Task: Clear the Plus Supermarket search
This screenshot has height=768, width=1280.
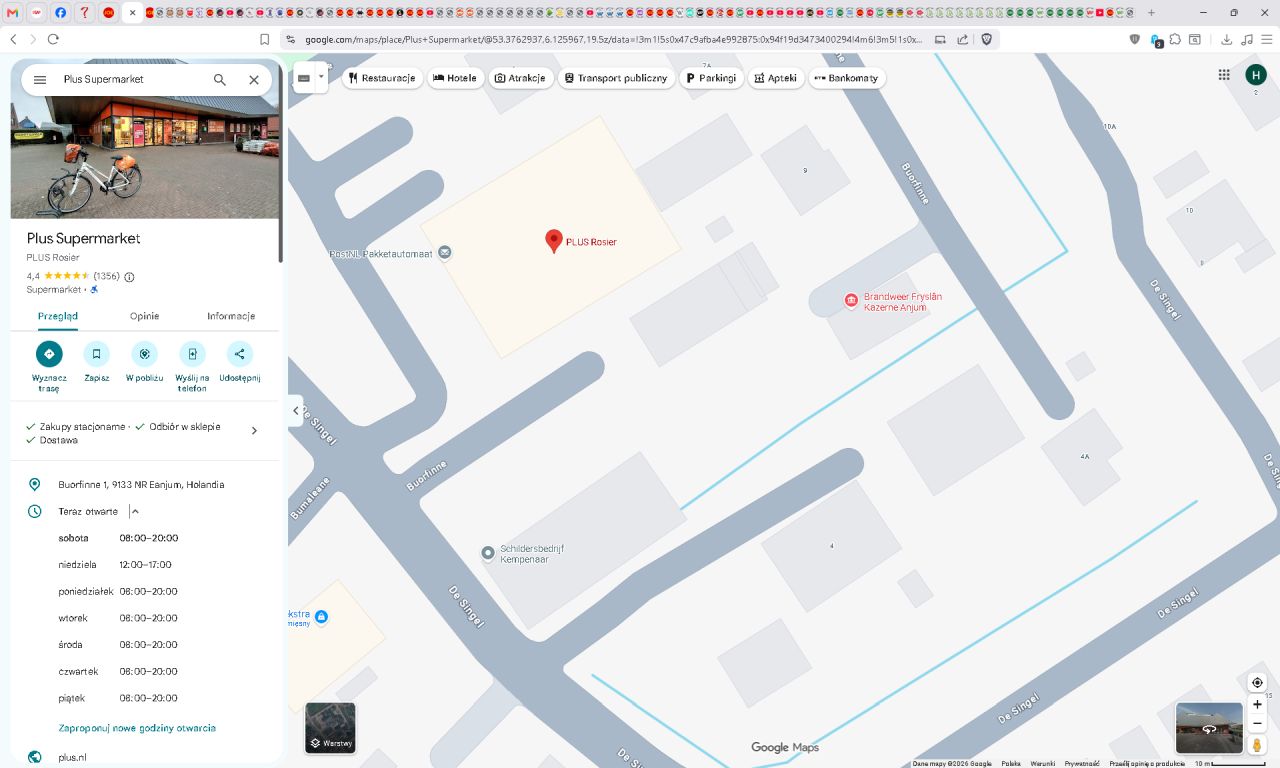Action: tap(254, 79)
